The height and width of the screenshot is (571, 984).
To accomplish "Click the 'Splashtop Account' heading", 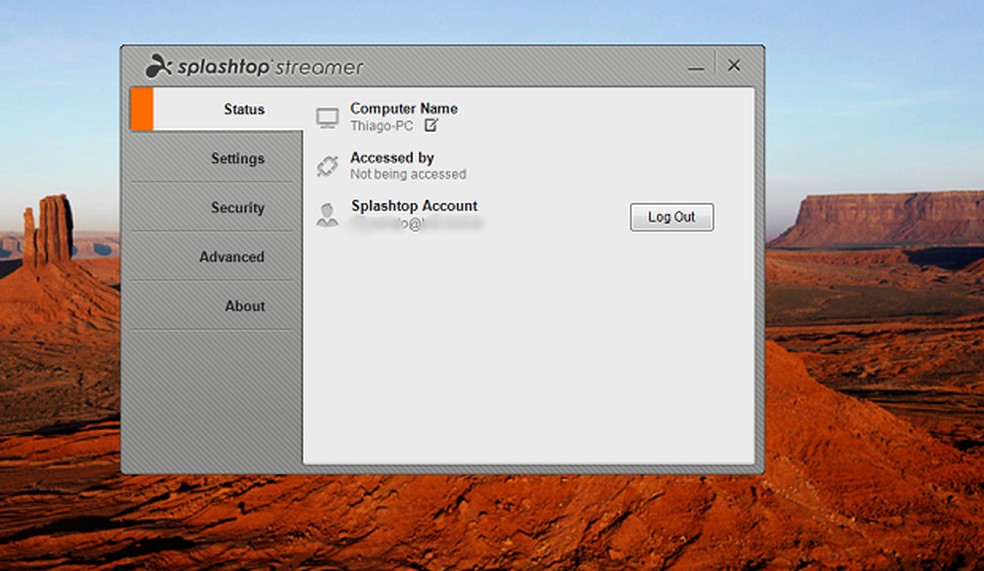I will (x=414, y=206).
